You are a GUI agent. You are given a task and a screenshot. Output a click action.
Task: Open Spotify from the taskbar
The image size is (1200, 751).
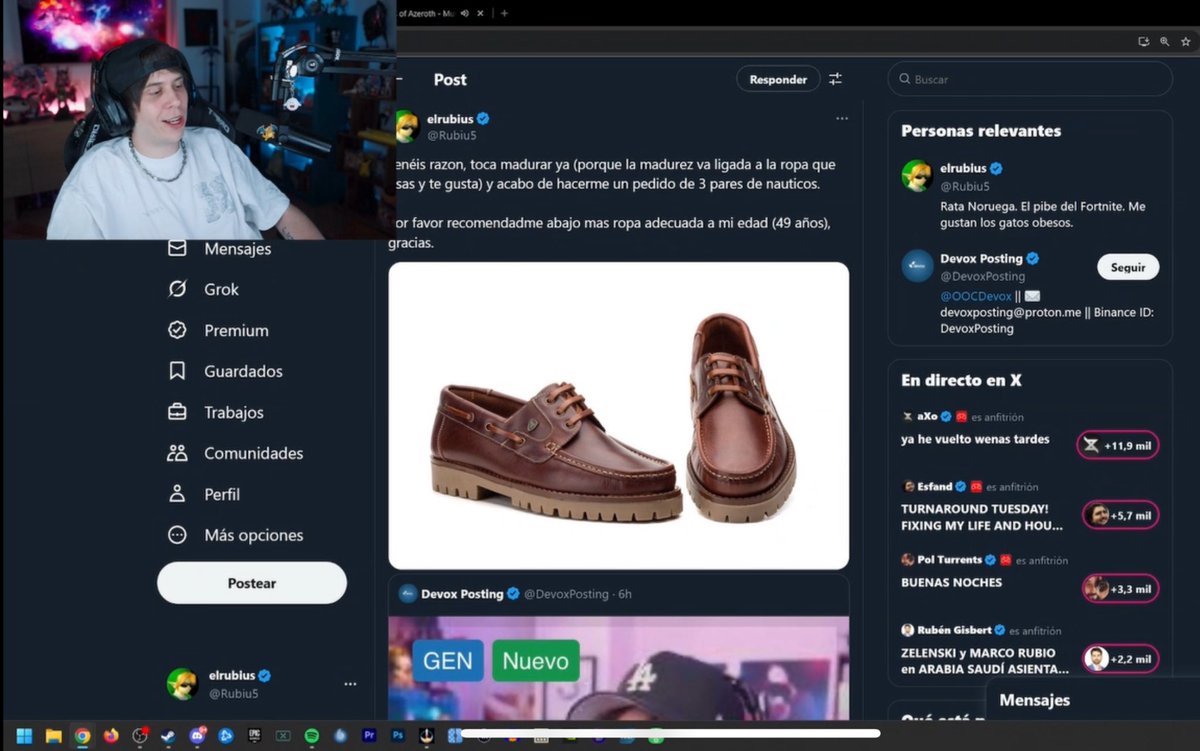pyautogui.click(x=311, y=736)
